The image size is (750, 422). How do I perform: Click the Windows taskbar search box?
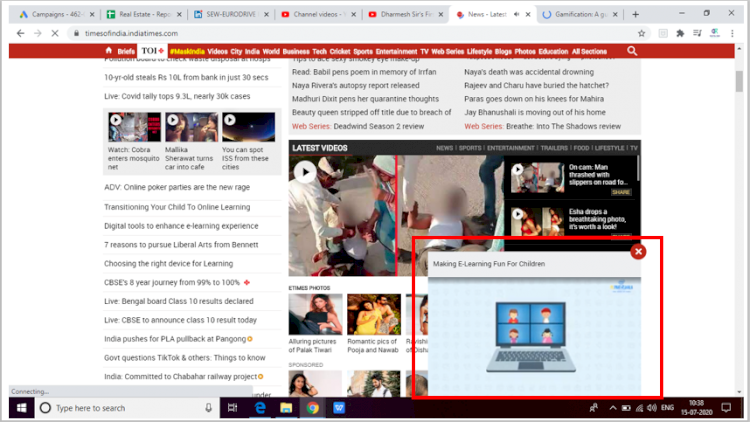(x=127, y=408)
